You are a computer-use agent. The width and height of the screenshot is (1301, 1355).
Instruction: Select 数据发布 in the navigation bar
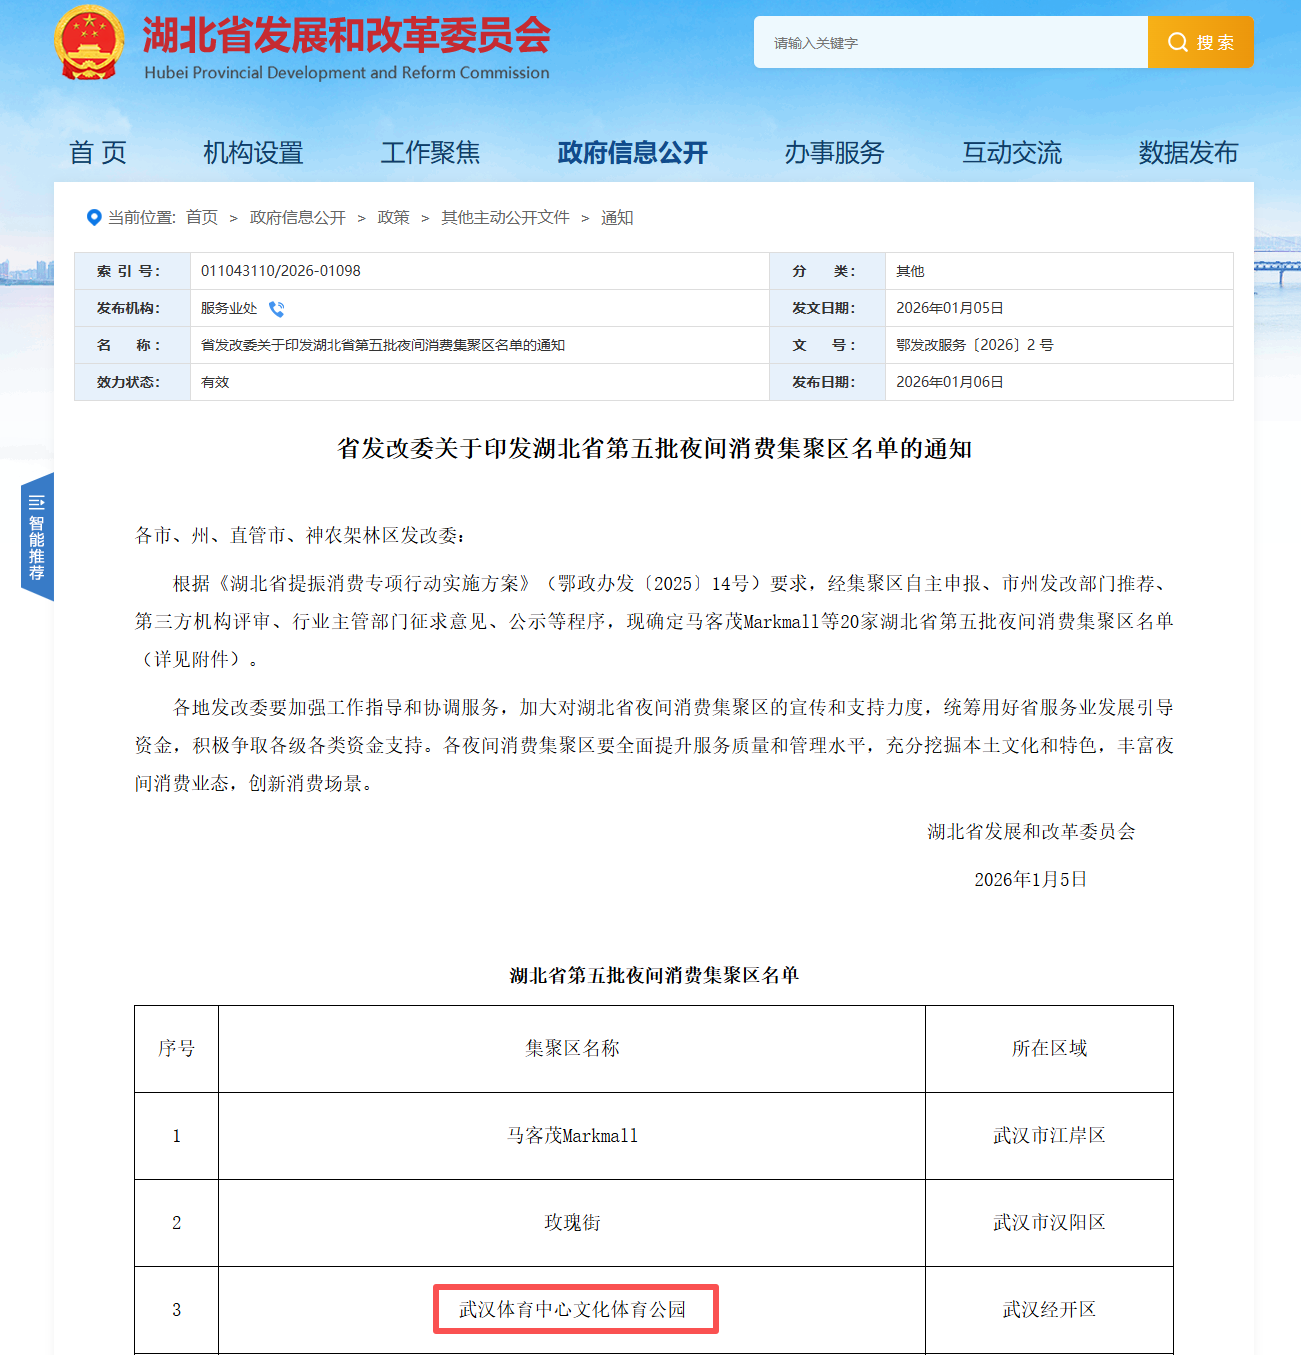1188,153
